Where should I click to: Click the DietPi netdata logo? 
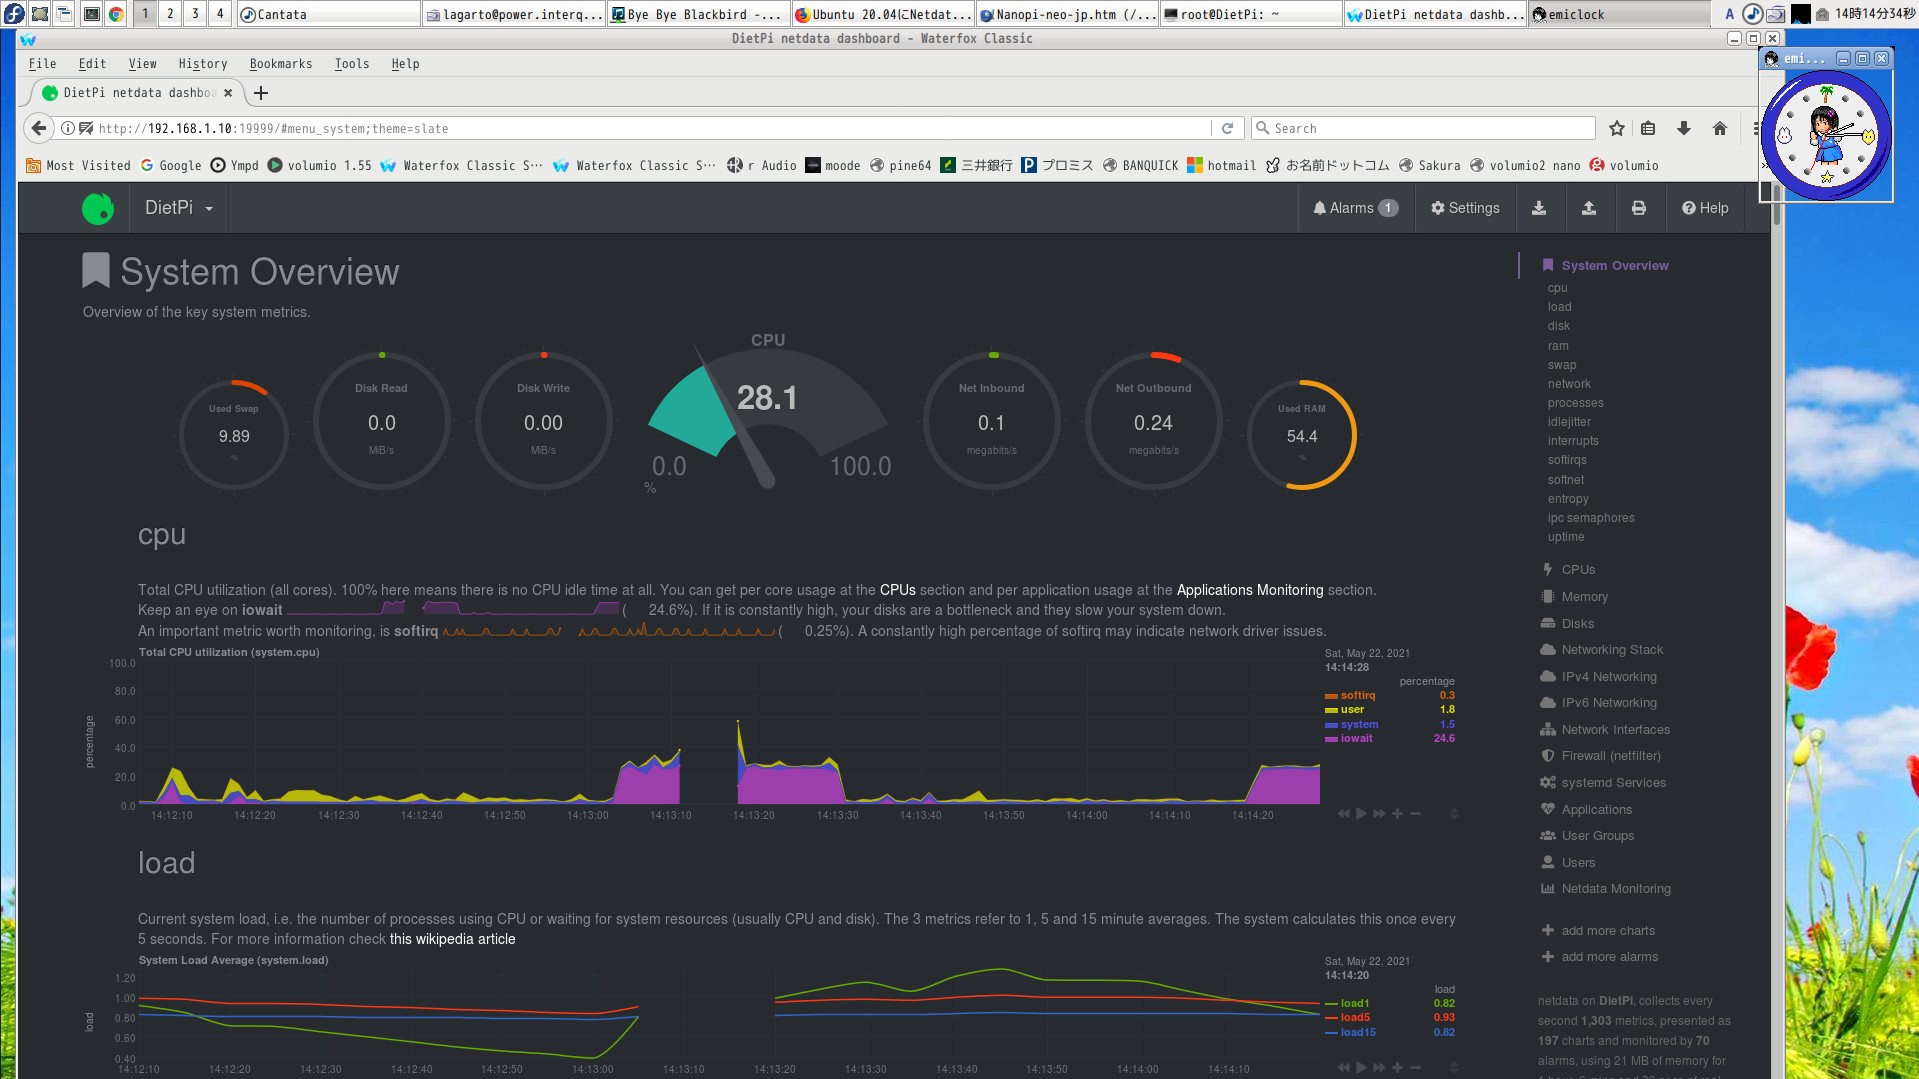(x=99, y=208)
